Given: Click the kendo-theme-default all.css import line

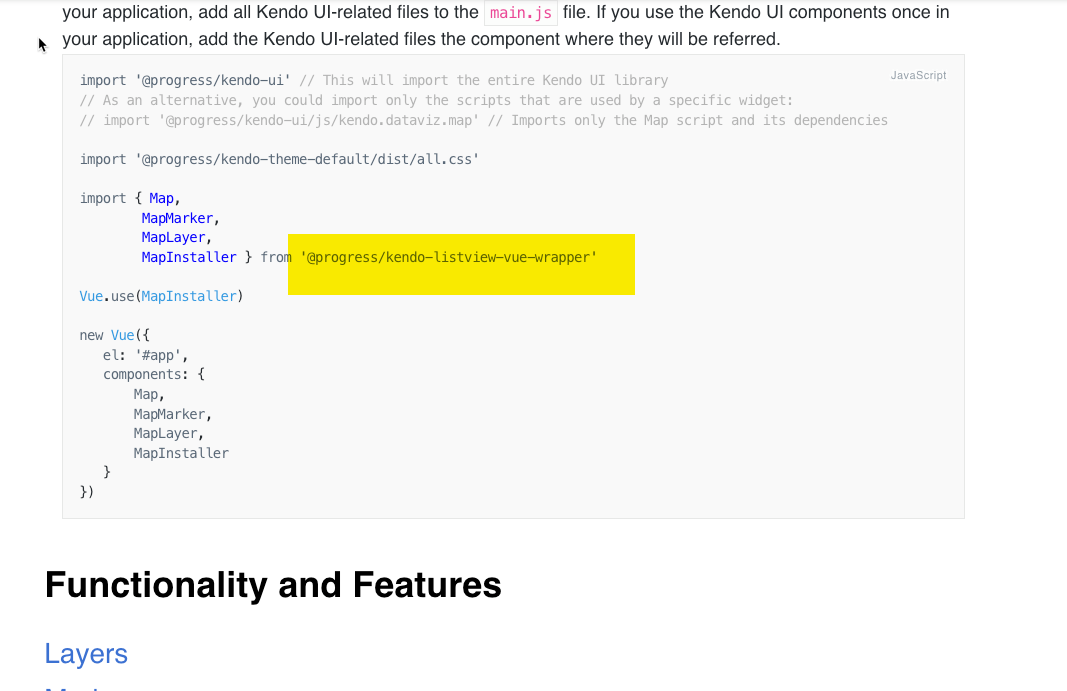Looking at the screenshot, I should pyautogui.click(x=279, y=159).
